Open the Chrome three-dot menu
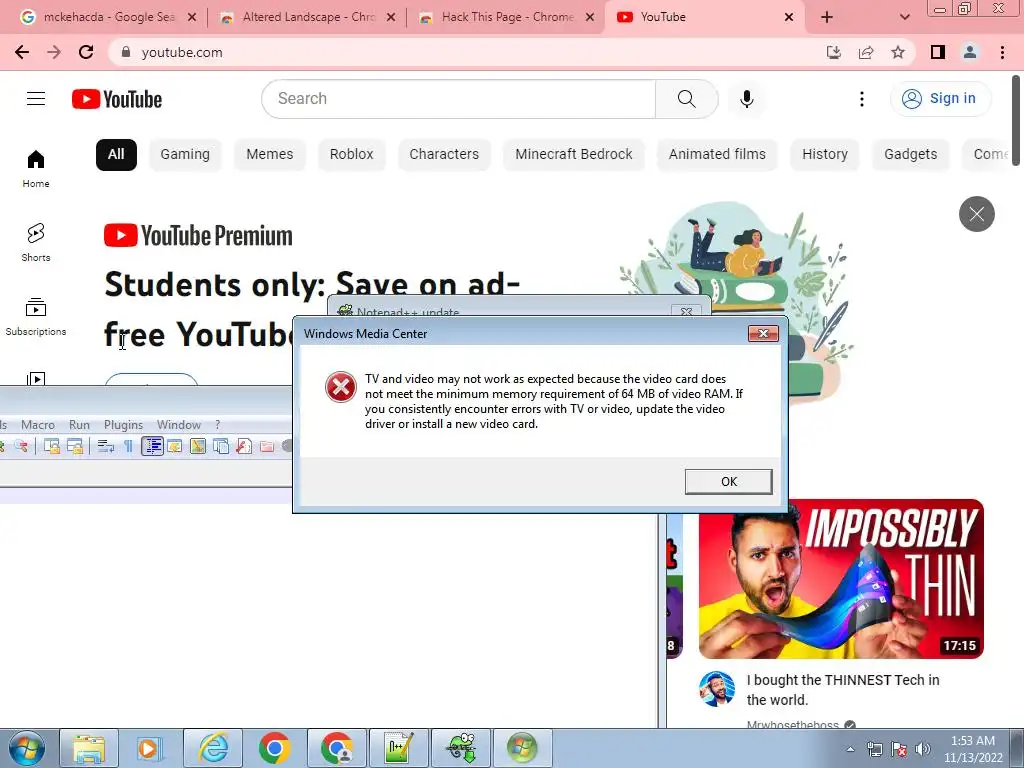1024x768 pixels. [1002, 52]
